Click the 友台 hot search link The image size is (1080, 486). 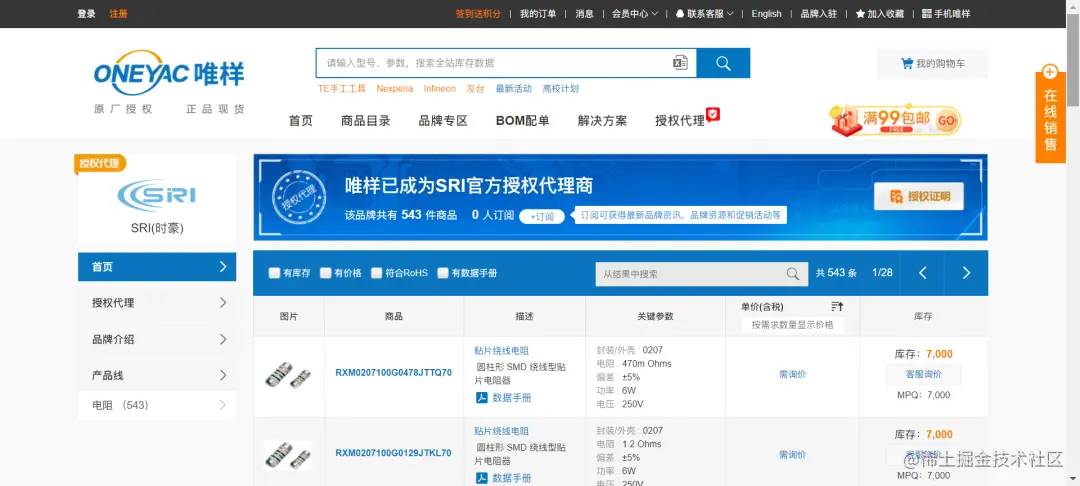tap(475, 88)
